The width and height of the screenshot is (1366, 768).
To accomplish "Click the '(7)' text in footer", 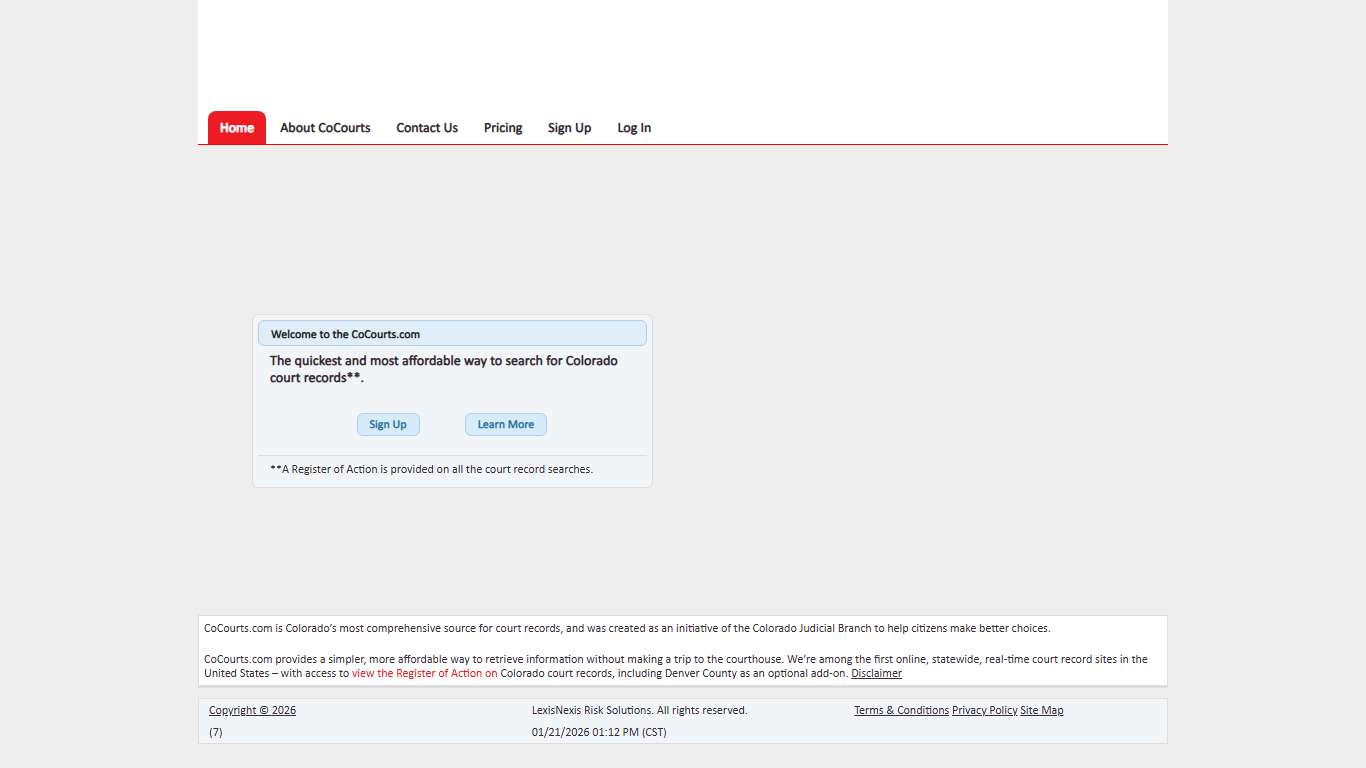I will pos(216,732).
